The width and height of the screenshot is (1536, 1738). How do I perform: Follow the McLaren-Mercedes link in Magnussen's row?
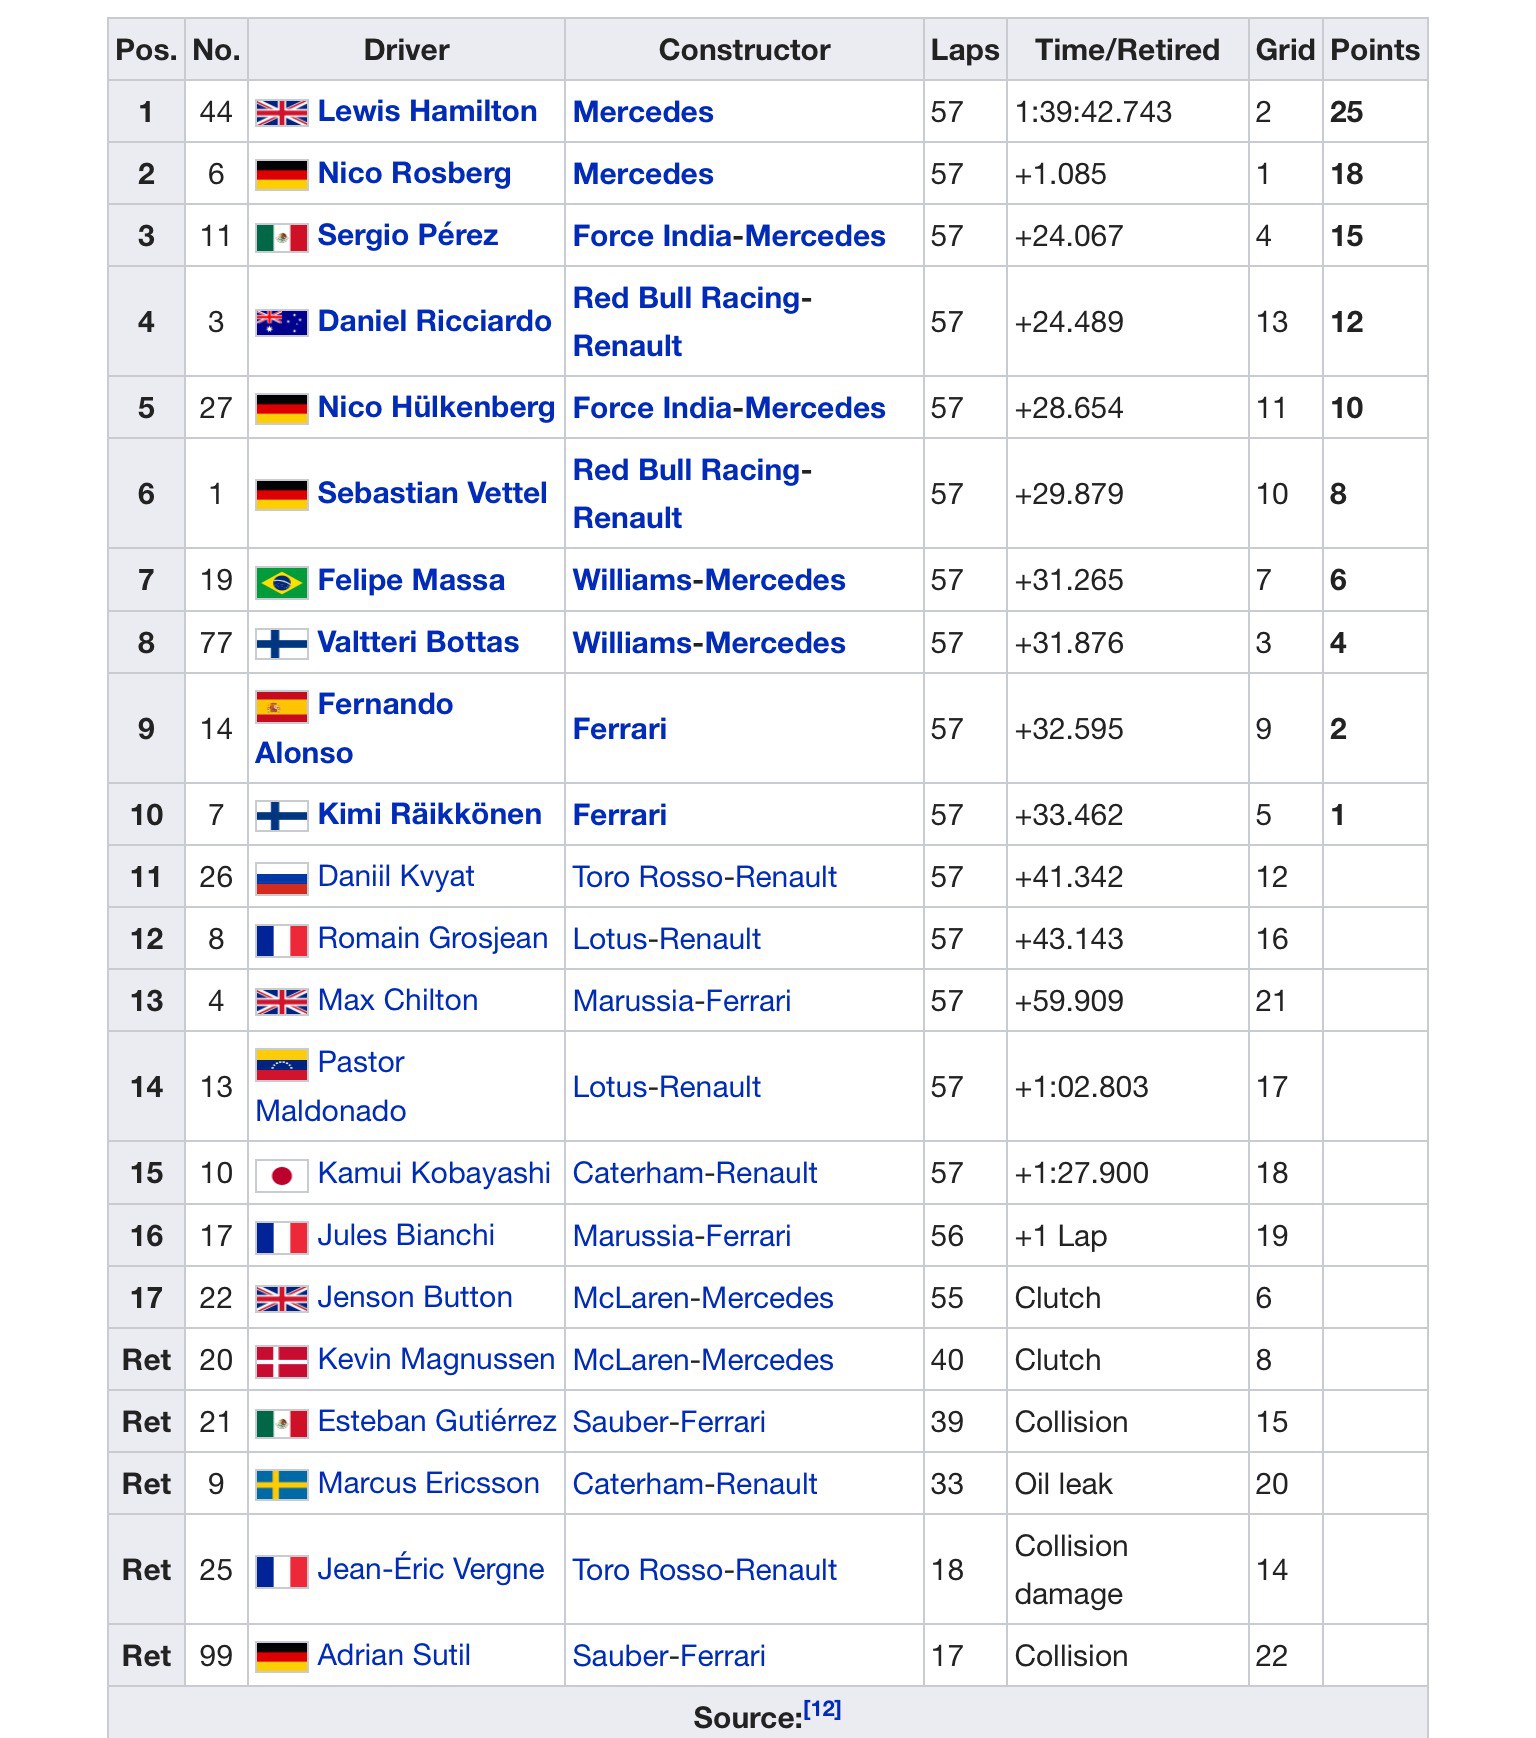[x=702, y=1360]
